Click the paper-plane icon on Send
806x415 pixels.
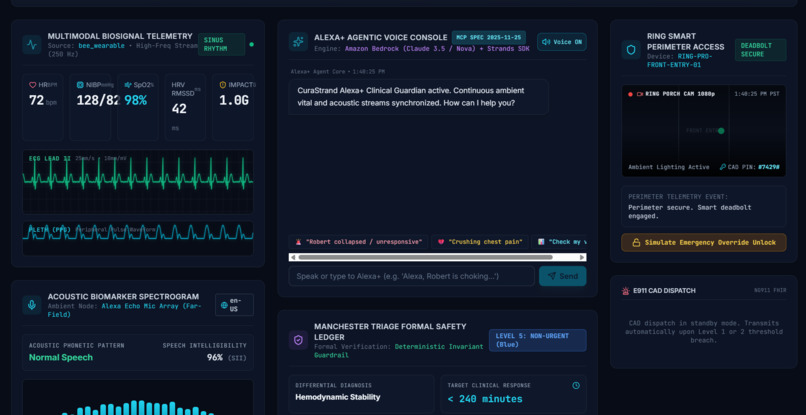(552, 276)
